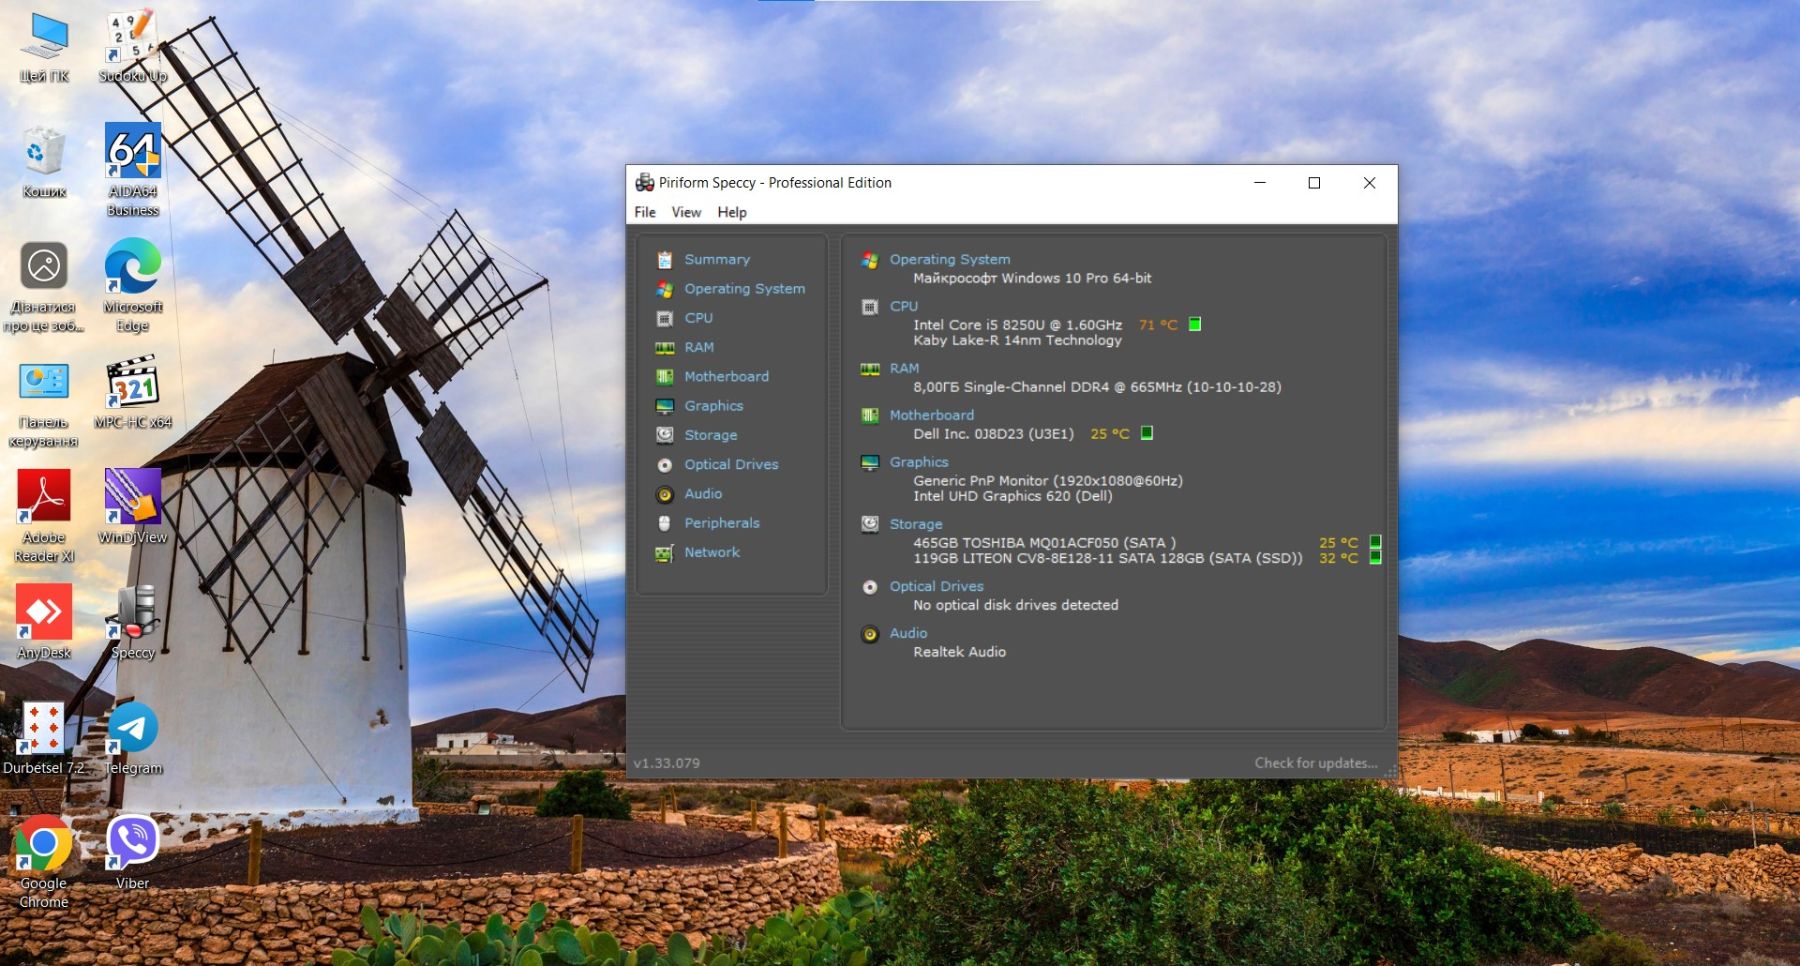Image resolution: width=1800 pixels, height=966 pixels.
Task: Click the Audio heading link in summary
Action: coord(908,633)
